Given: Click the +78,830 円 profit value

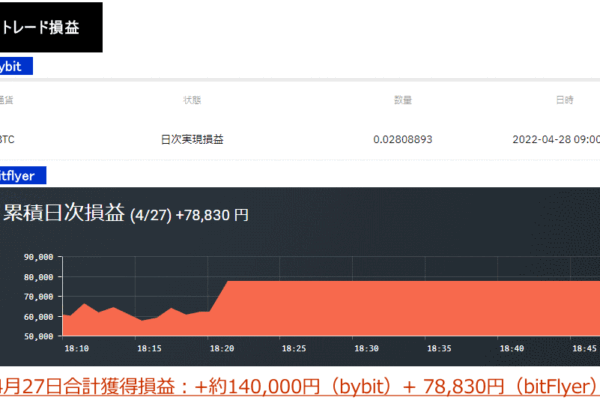Looking at the screenshot, I should click(x=212, y=214).
